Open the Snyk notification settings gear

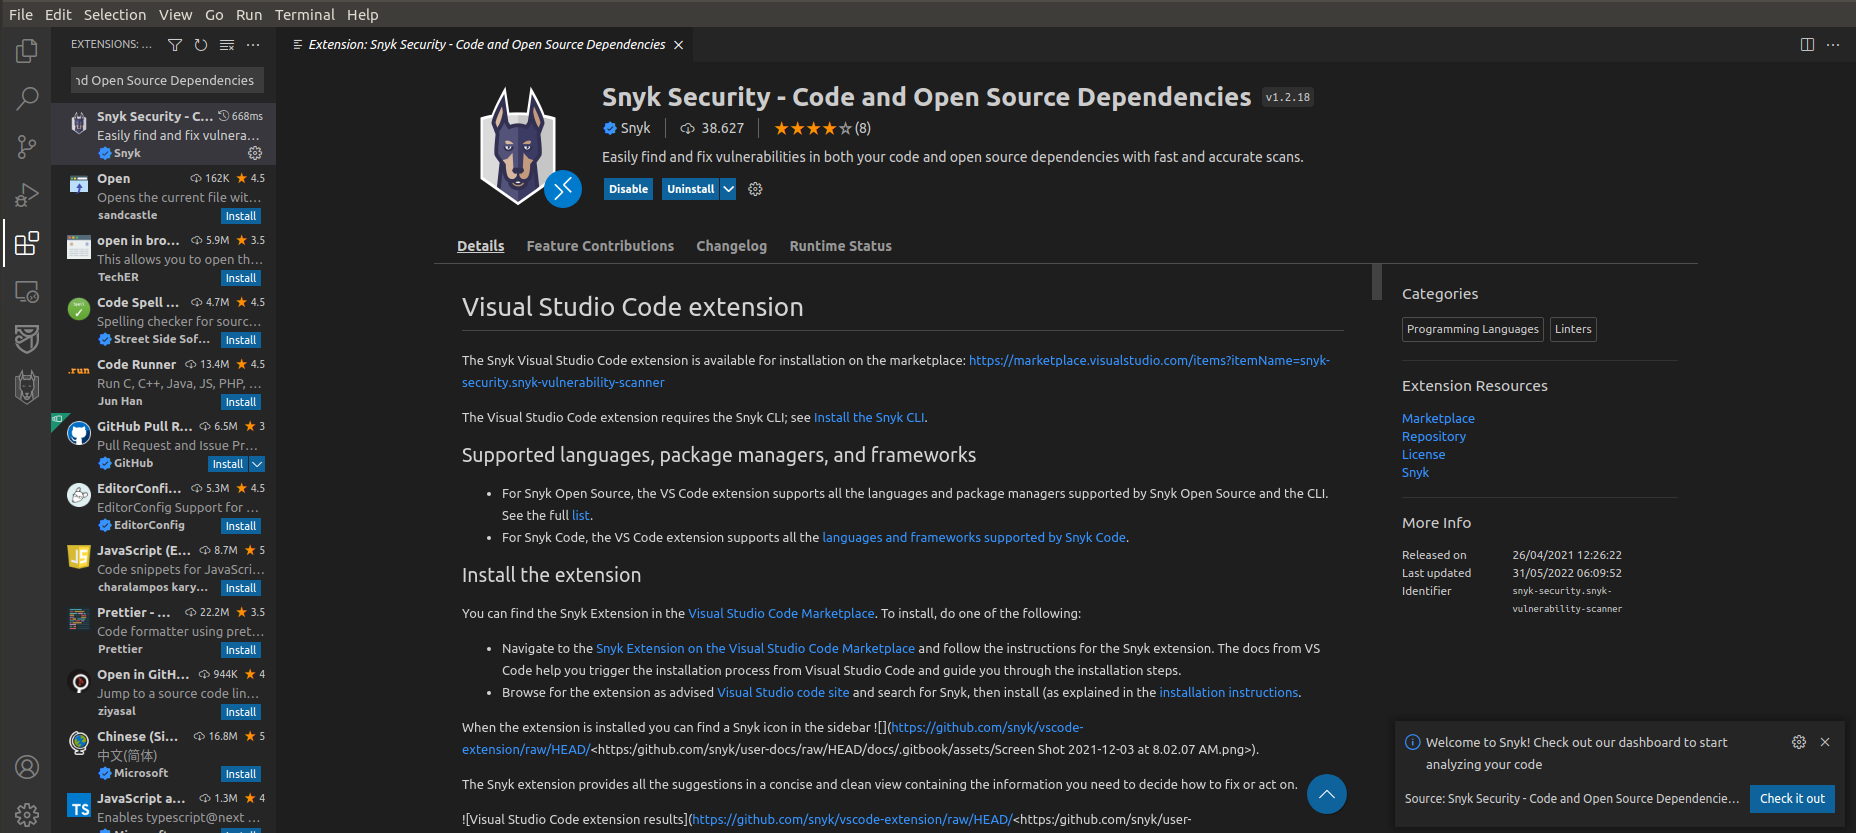pyautogui.click(x=1799, y=742)
